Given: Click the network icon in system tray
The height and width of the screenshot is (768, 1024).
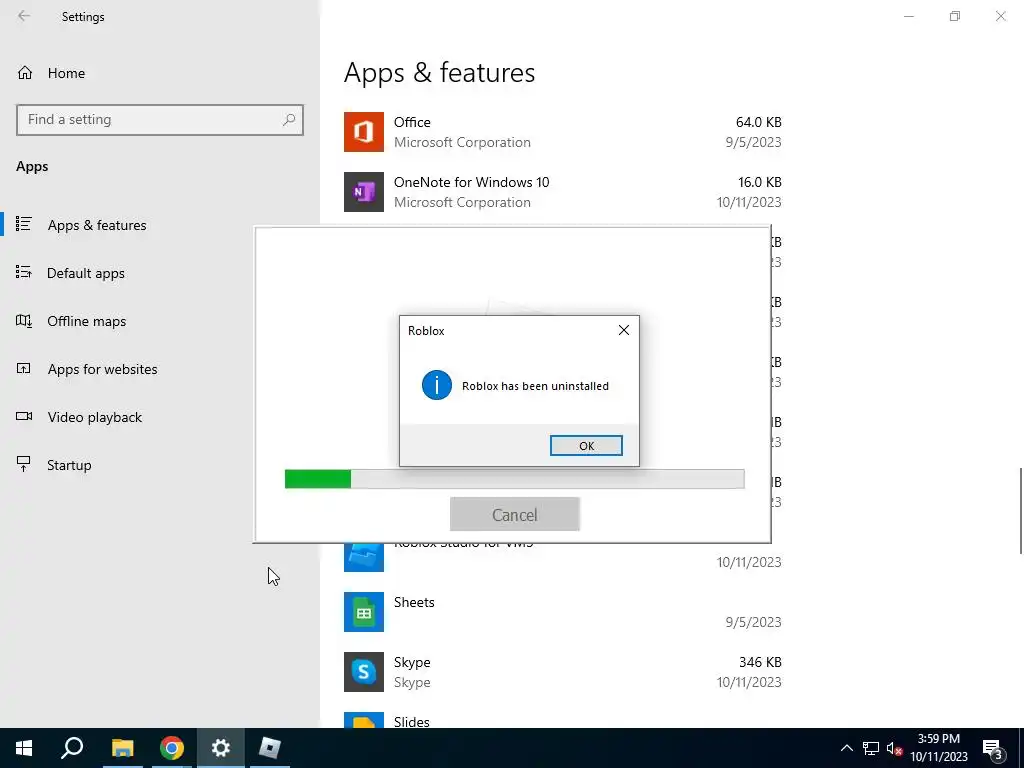Looking at the screenshot, I should 871,748.
